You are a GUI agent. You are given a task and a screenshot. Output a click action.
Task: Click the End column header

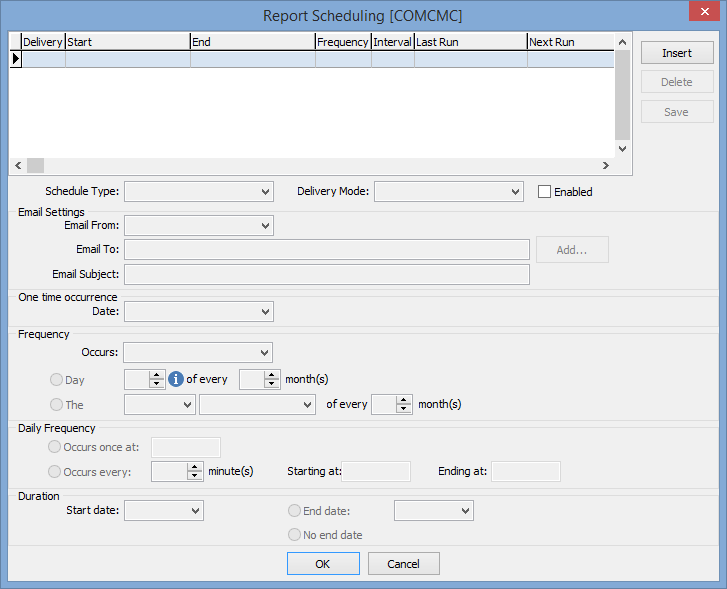coord(253,42)
